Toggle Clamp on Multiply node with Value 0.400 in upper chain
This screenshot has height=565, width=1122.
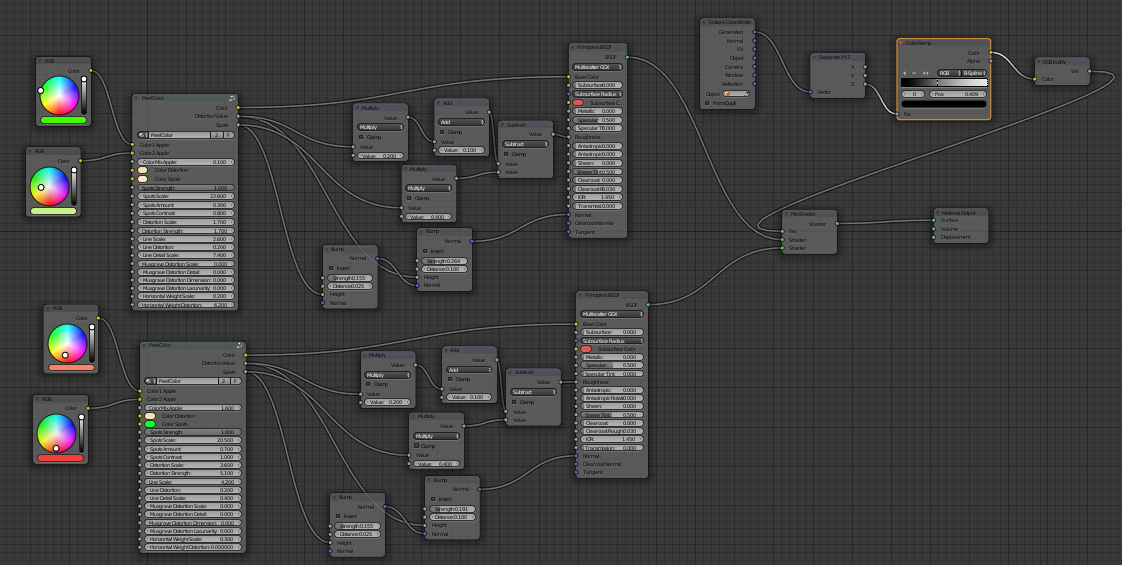click(x=409, y=198)
